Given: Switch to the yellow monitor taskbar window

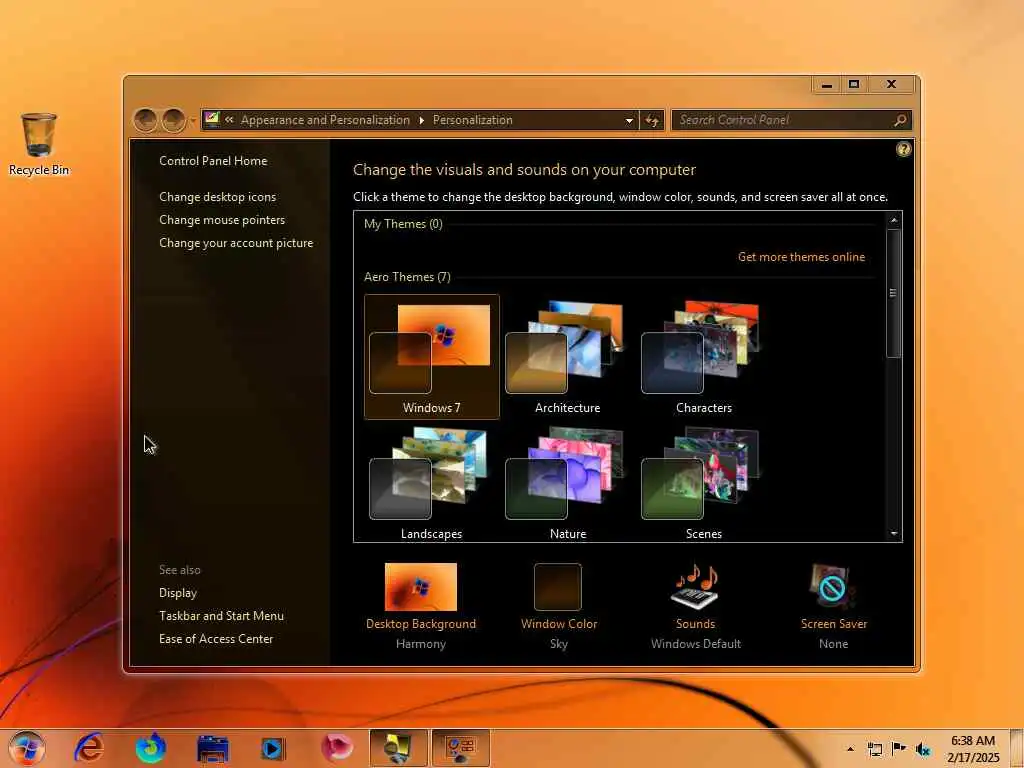Looking at the screenshot, I should point(398,748).
